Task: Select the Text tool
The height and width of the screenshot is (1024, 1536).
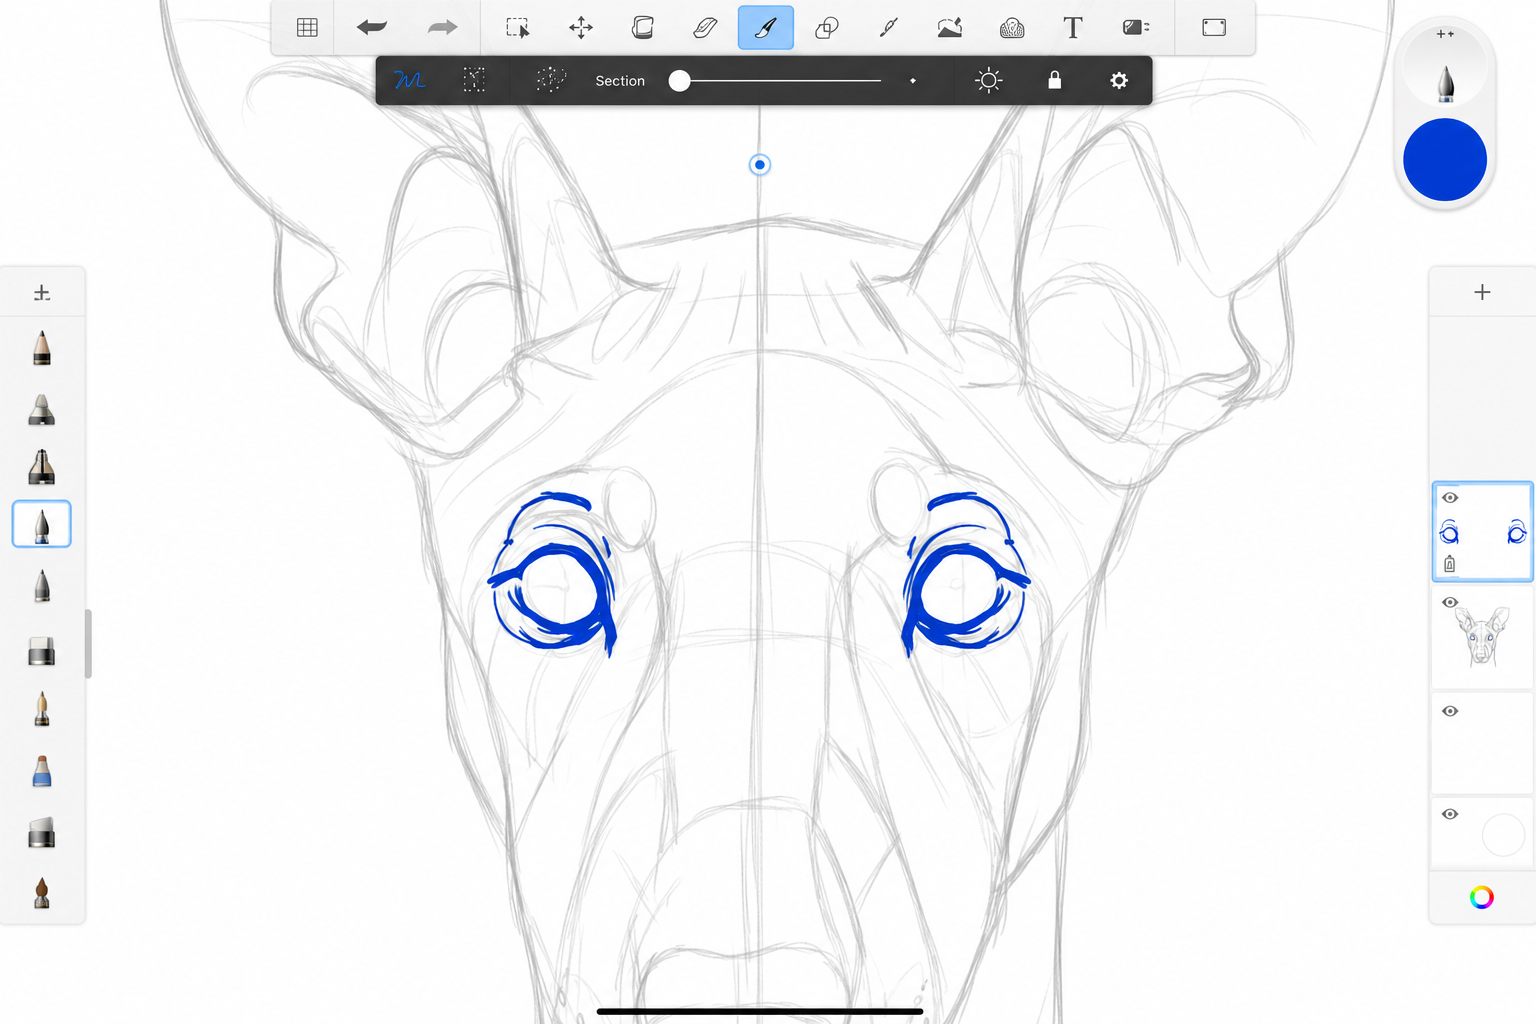Action: point(1073,28)
